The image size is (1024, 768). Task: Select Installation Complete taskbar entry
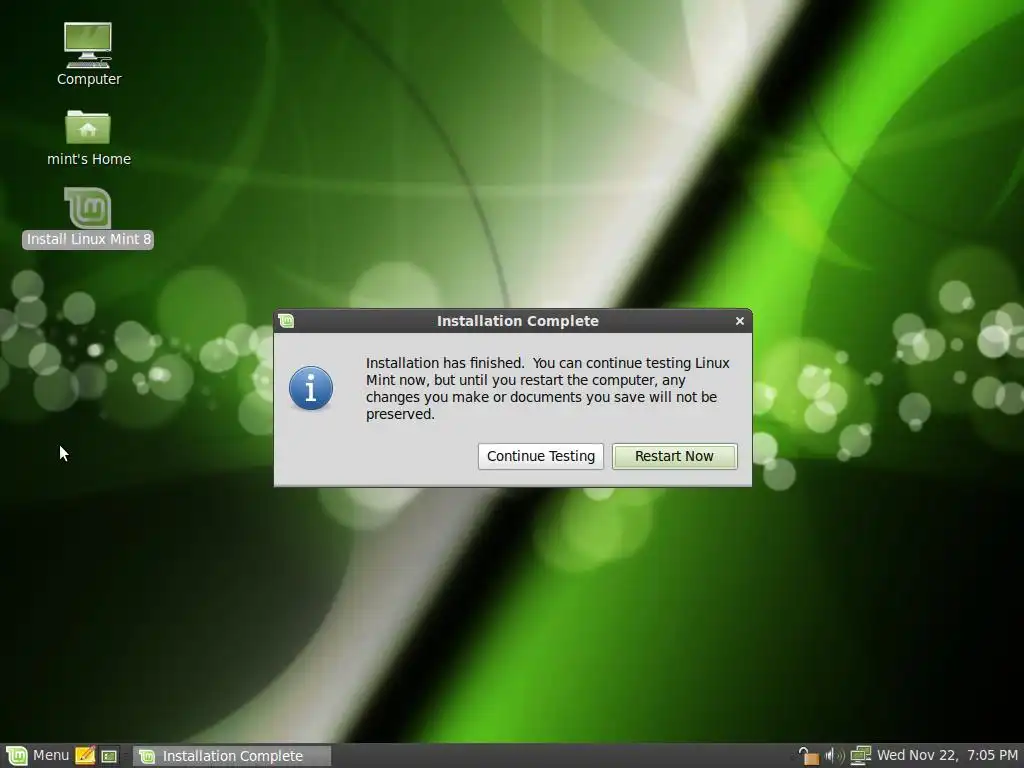(x=232, y=756)
